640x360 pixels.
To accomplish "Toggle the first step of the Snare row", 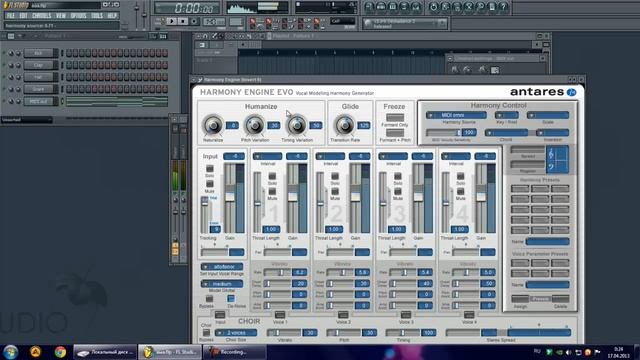I will pos(69,89).
